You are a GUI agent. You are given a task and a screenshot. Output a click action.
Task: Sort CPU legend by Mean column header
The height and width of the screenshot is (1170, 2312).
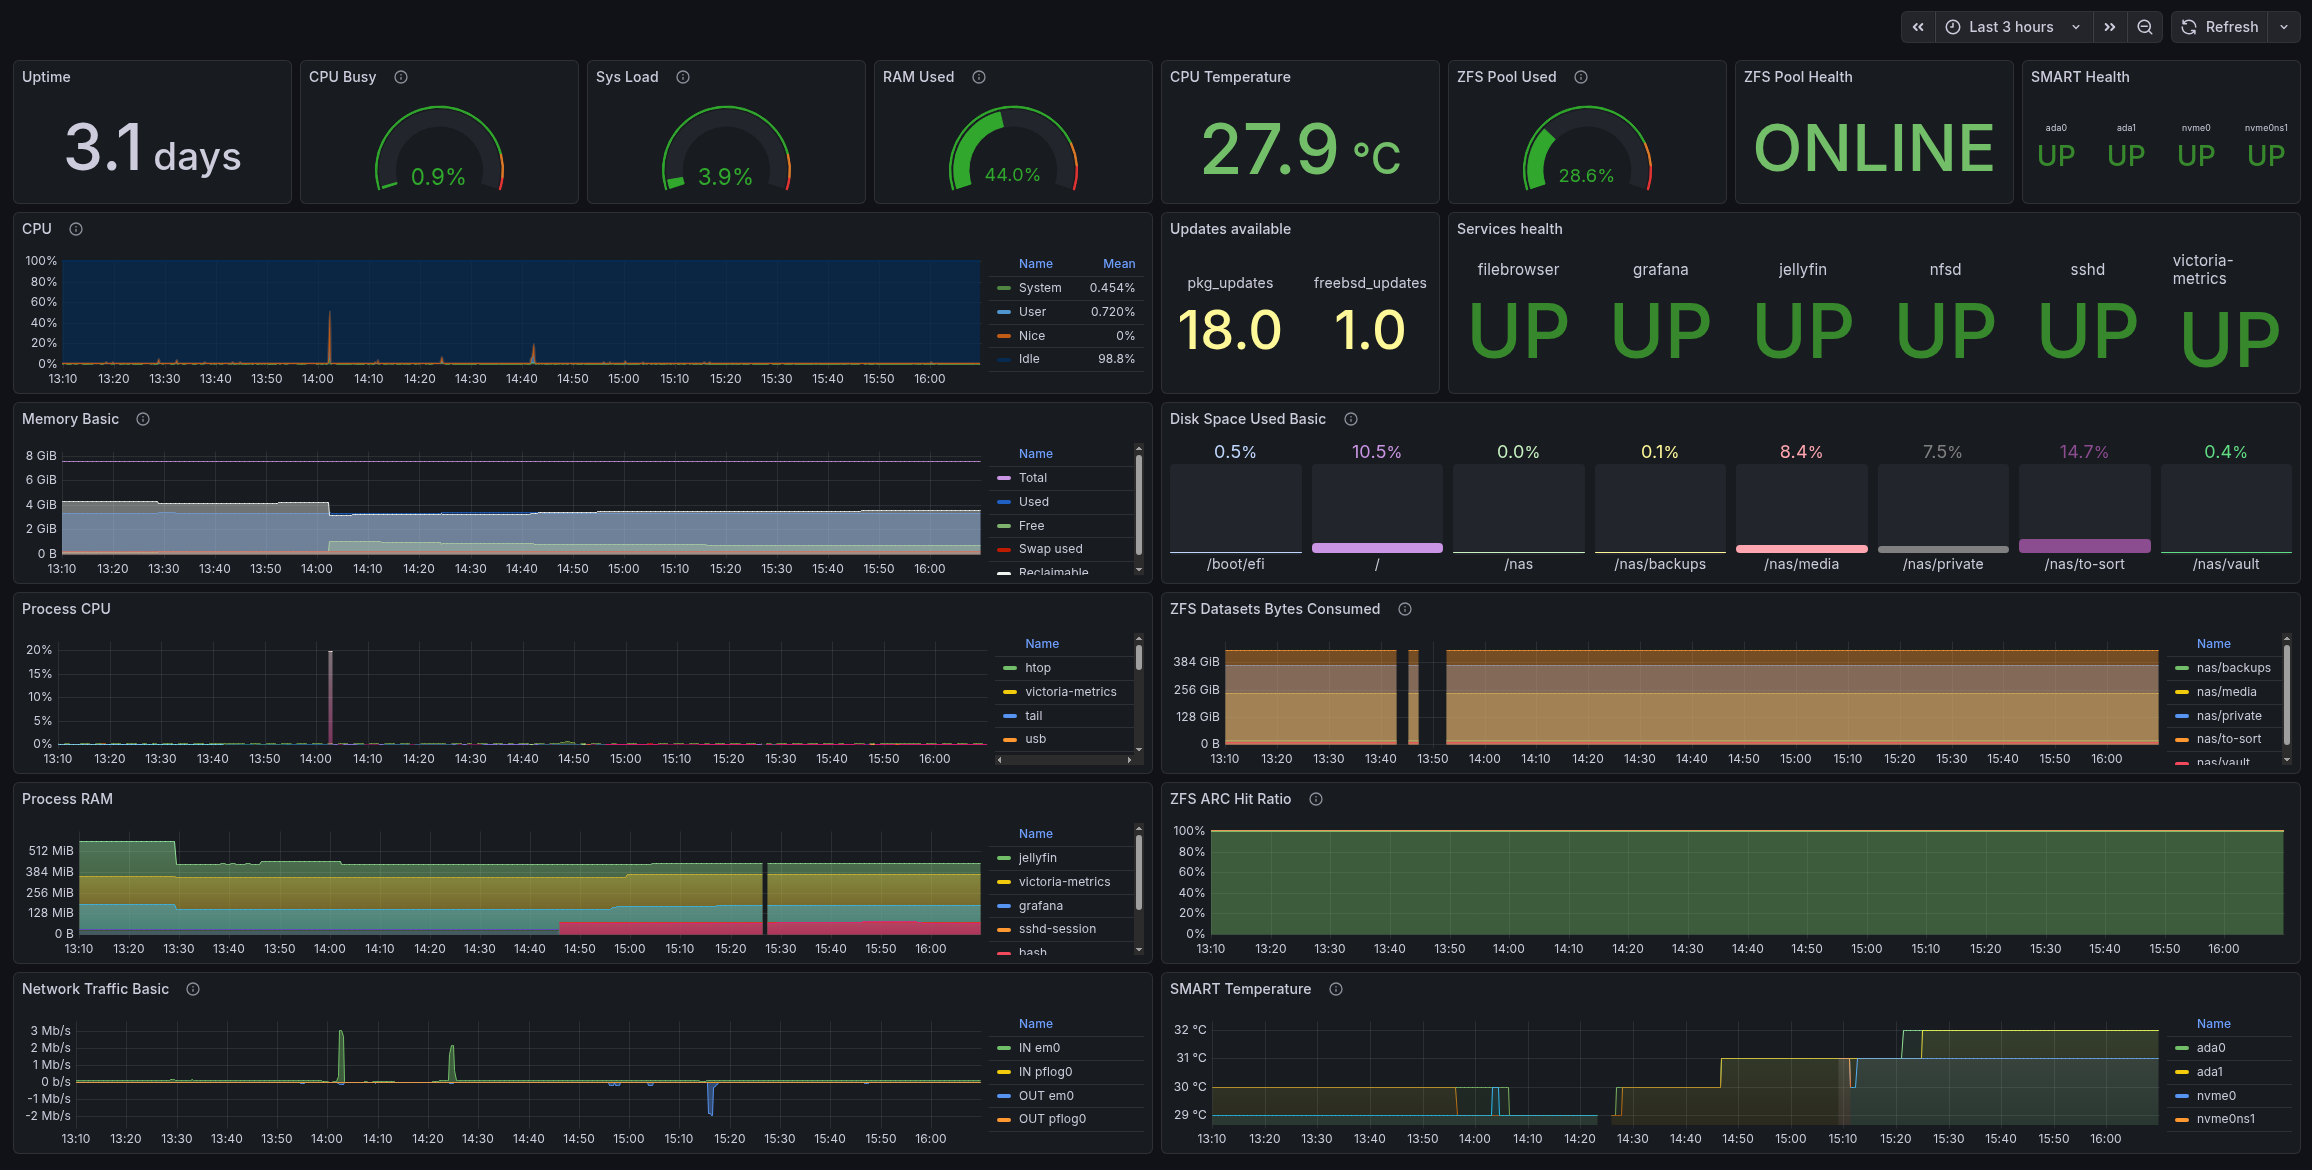click(1118, 264)
